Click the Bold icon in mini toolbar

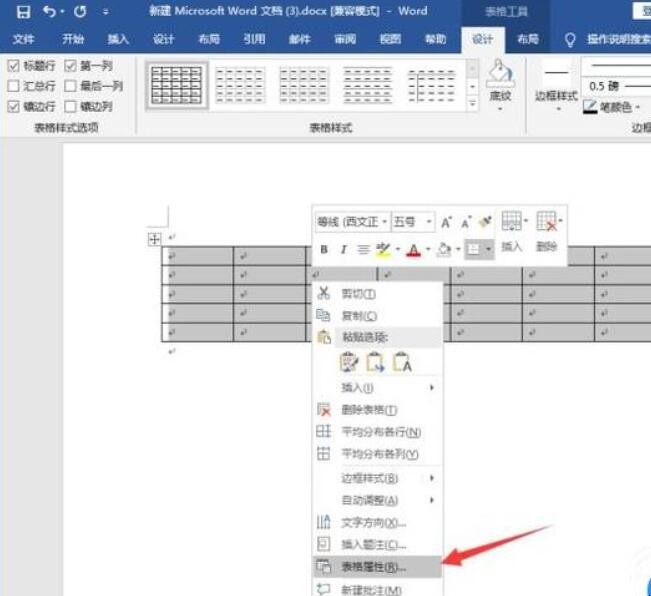point(324,249)
